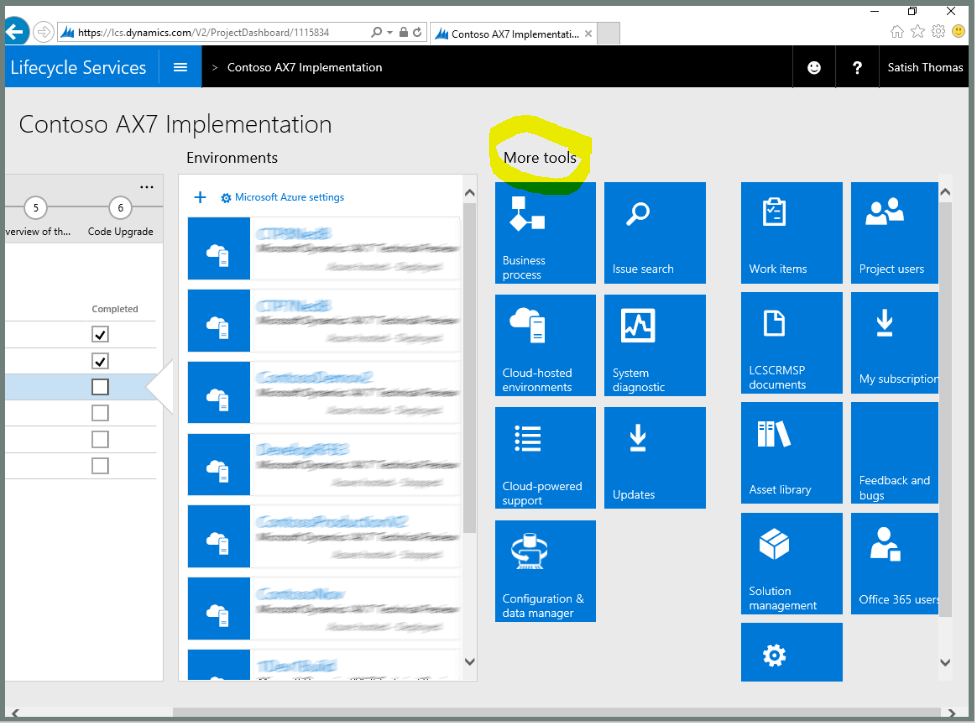Viewport: 975px width, 723px height.
Task: Select the Contoso AX7 Implementation browser tab
Action: pos(513,34)
